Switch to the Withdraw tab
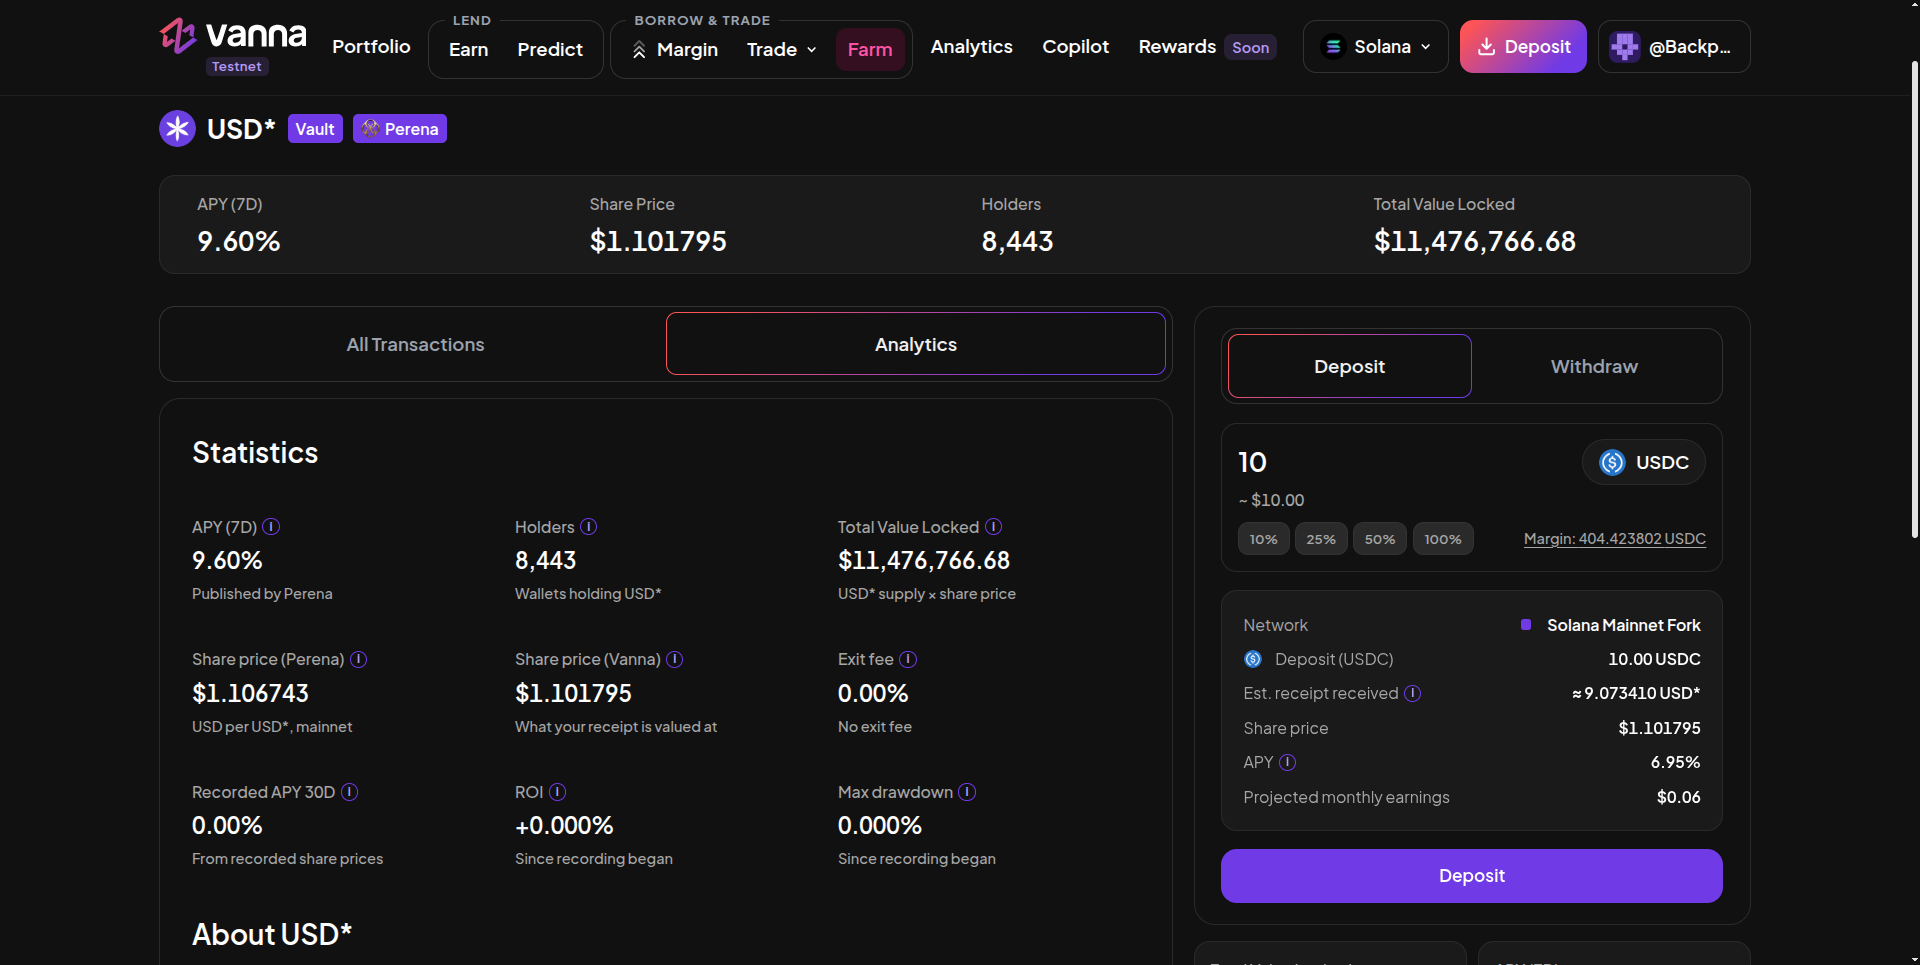 pyautogui.click(x=1594, y=366)
